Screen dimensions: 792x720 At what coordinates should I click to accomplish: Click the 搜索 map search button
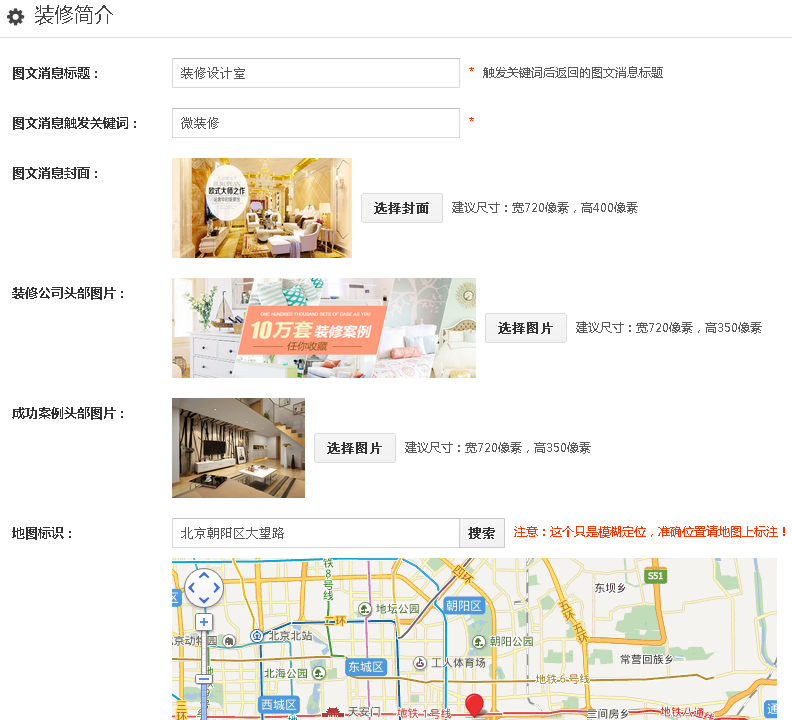coord(481,533)
